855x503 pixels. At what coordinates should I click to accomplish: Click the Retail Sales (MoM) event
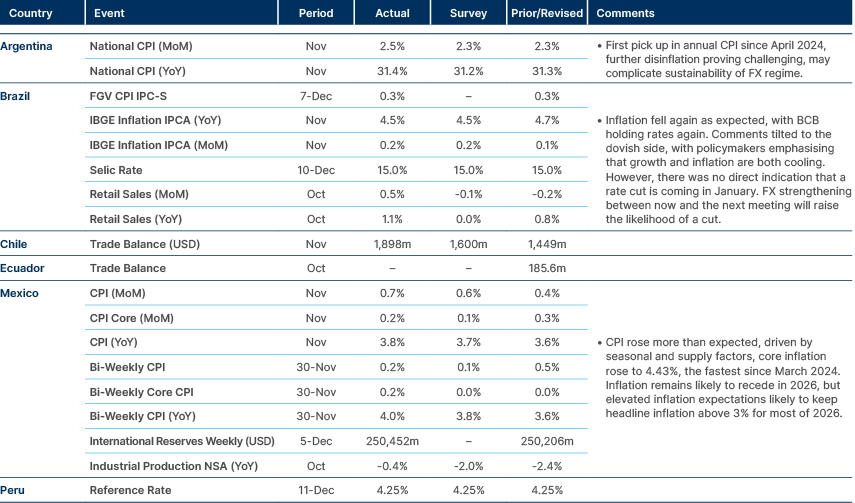coord(139,194)
